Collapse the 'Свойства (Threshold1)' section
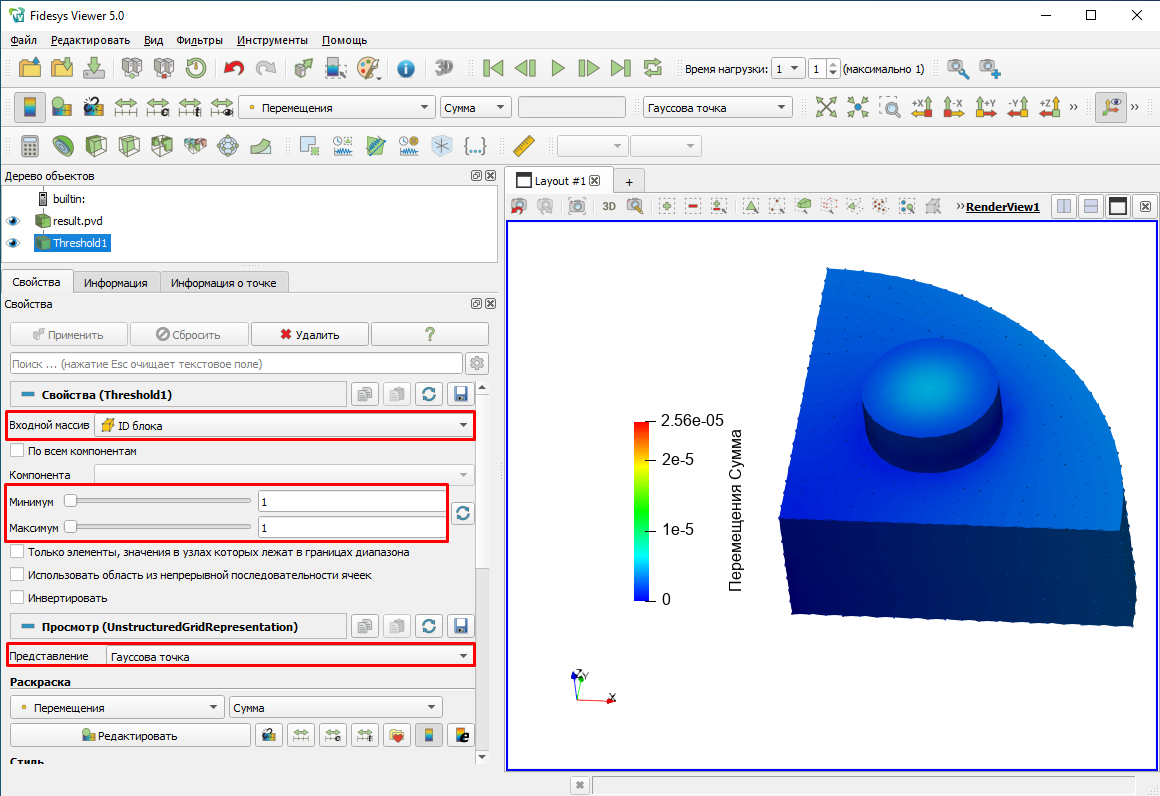This screenshot has width=1160, height=796. pos(28,394)
